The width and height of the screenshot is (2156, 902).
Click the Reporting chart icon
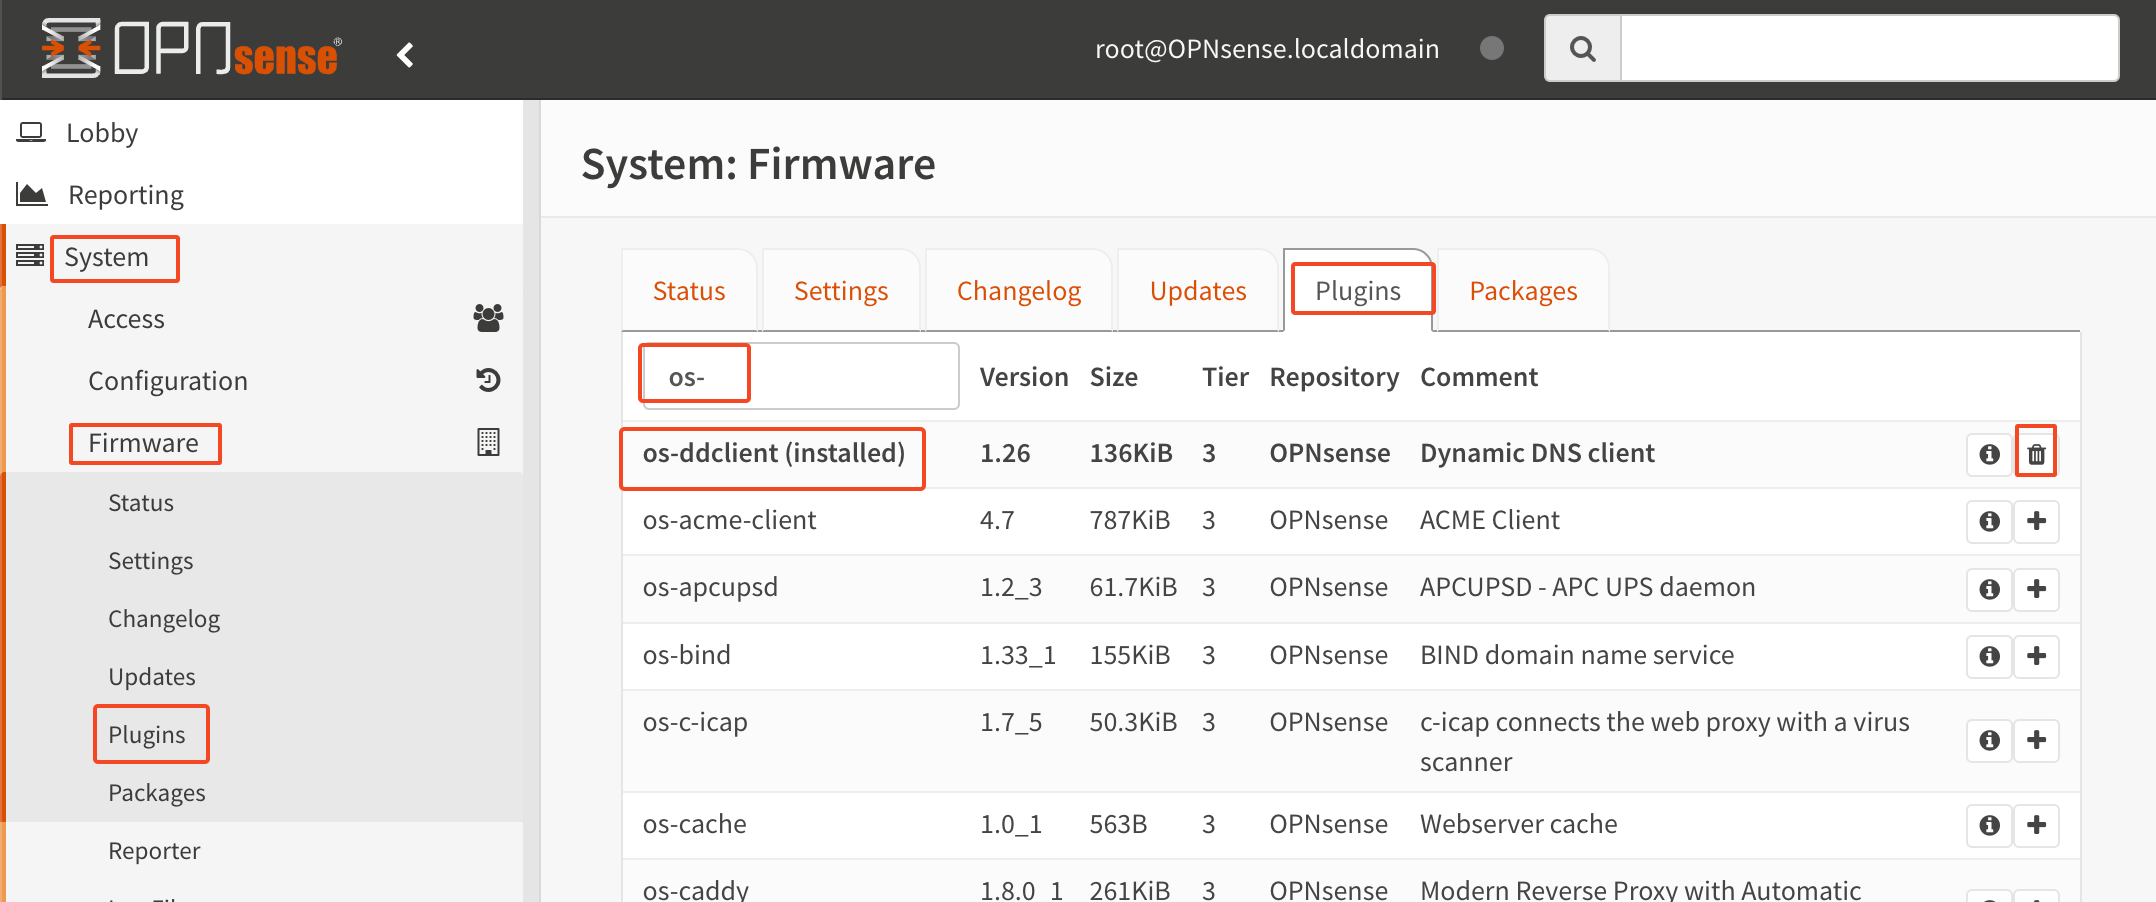[32, 194]
